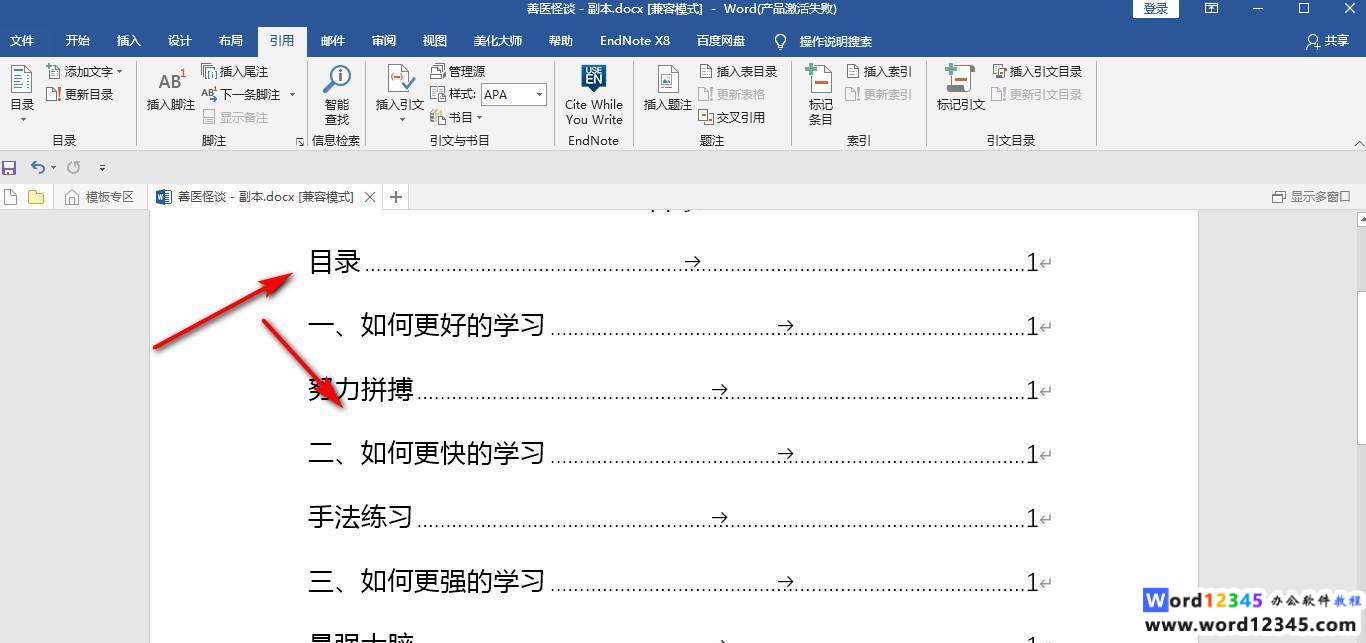Open the 百度网盘 tab

(x=720, y=41)
